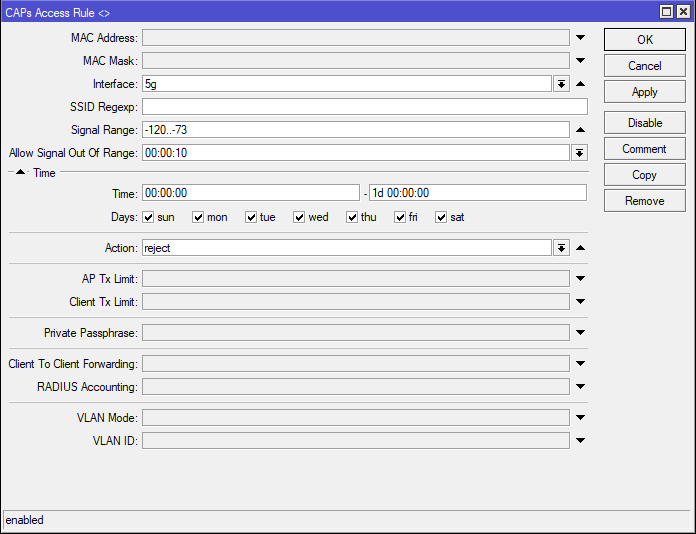Expand the VLAN Mode field
The image size is (696, 534).
(580, 418)
